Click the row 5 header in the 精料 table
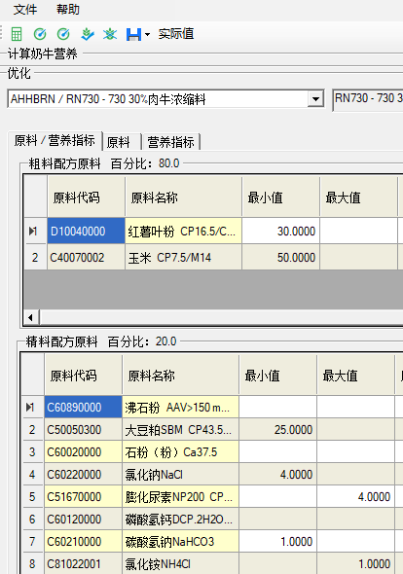The width and height of the screenshot is (403, 574). pyautogui.click(x=33, y=497)
